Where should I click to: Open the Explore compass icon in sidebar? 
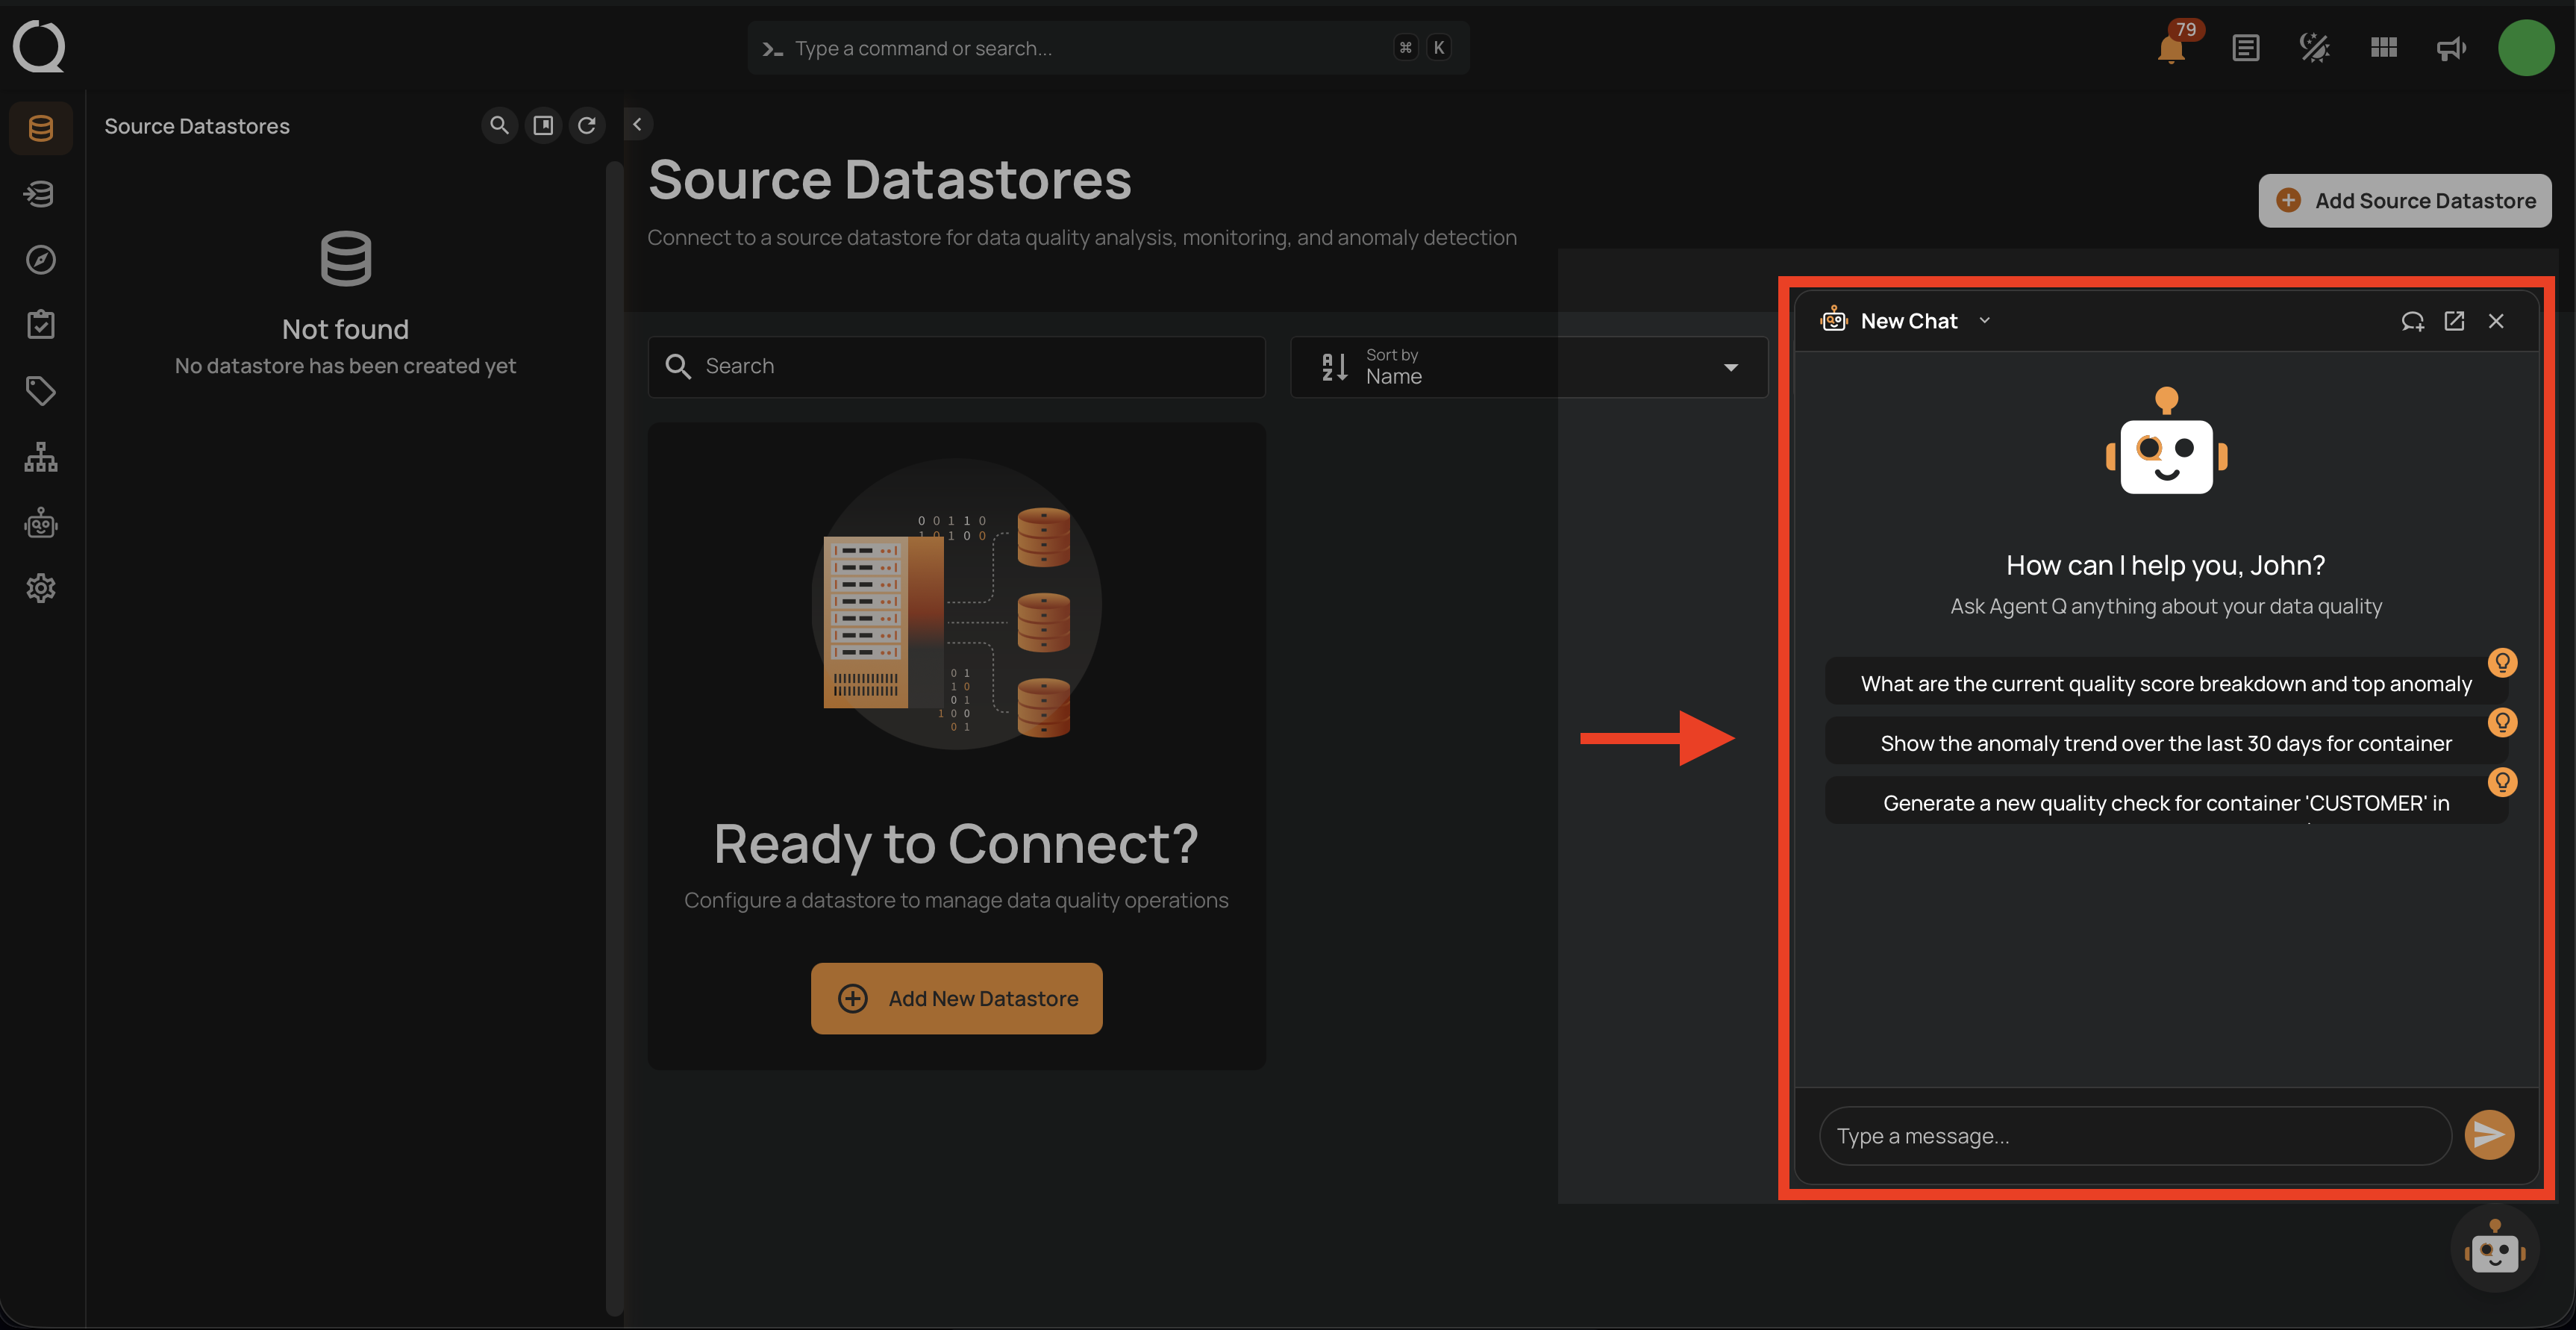tap(41, 260)
